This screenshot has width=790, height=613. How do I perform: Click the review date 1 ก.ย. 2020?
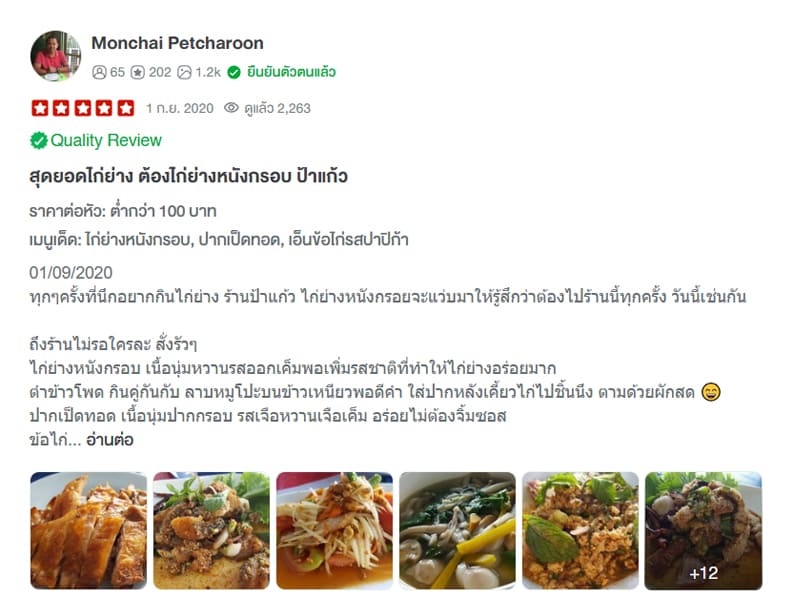(180, 108)
